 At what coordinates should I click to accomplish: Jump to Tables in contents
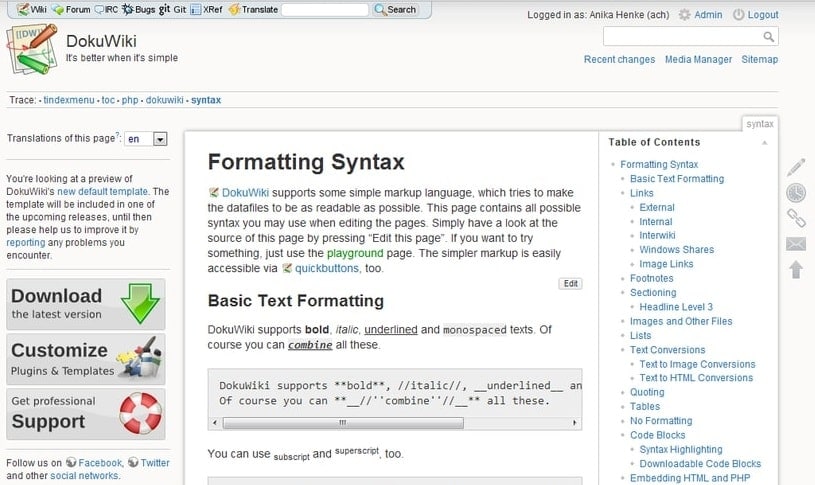pos(645,407)
